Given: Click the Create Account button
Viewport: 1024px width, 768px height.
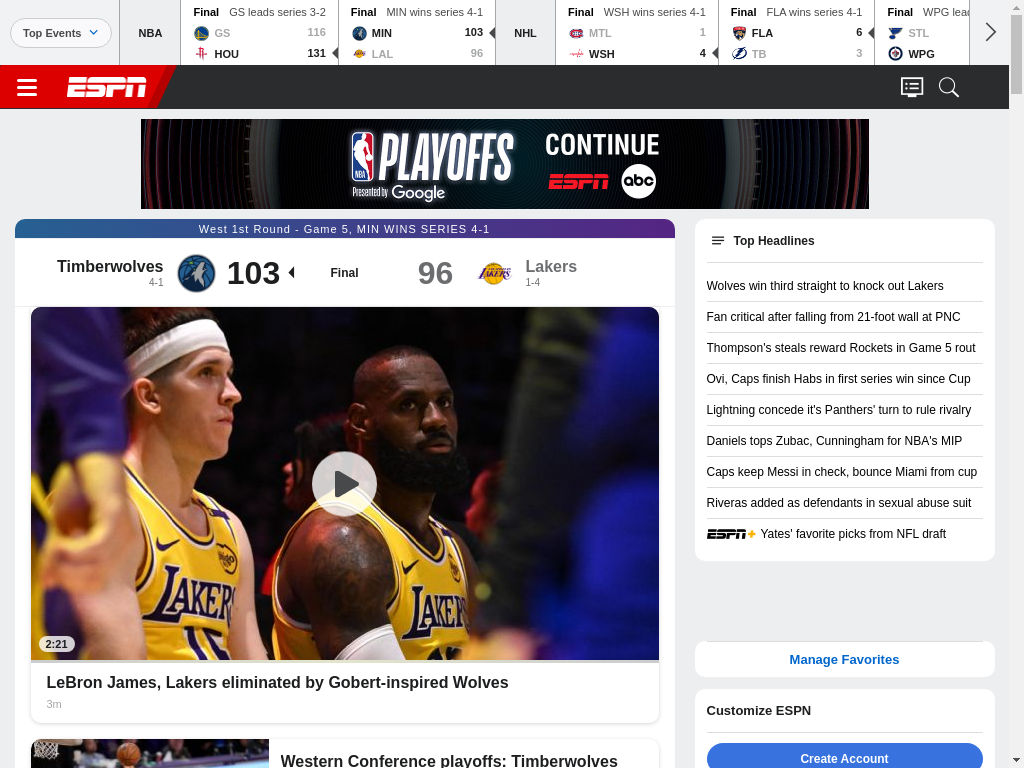Looking at the screenshot, I should pyautogui.click(x=844, y=758).
